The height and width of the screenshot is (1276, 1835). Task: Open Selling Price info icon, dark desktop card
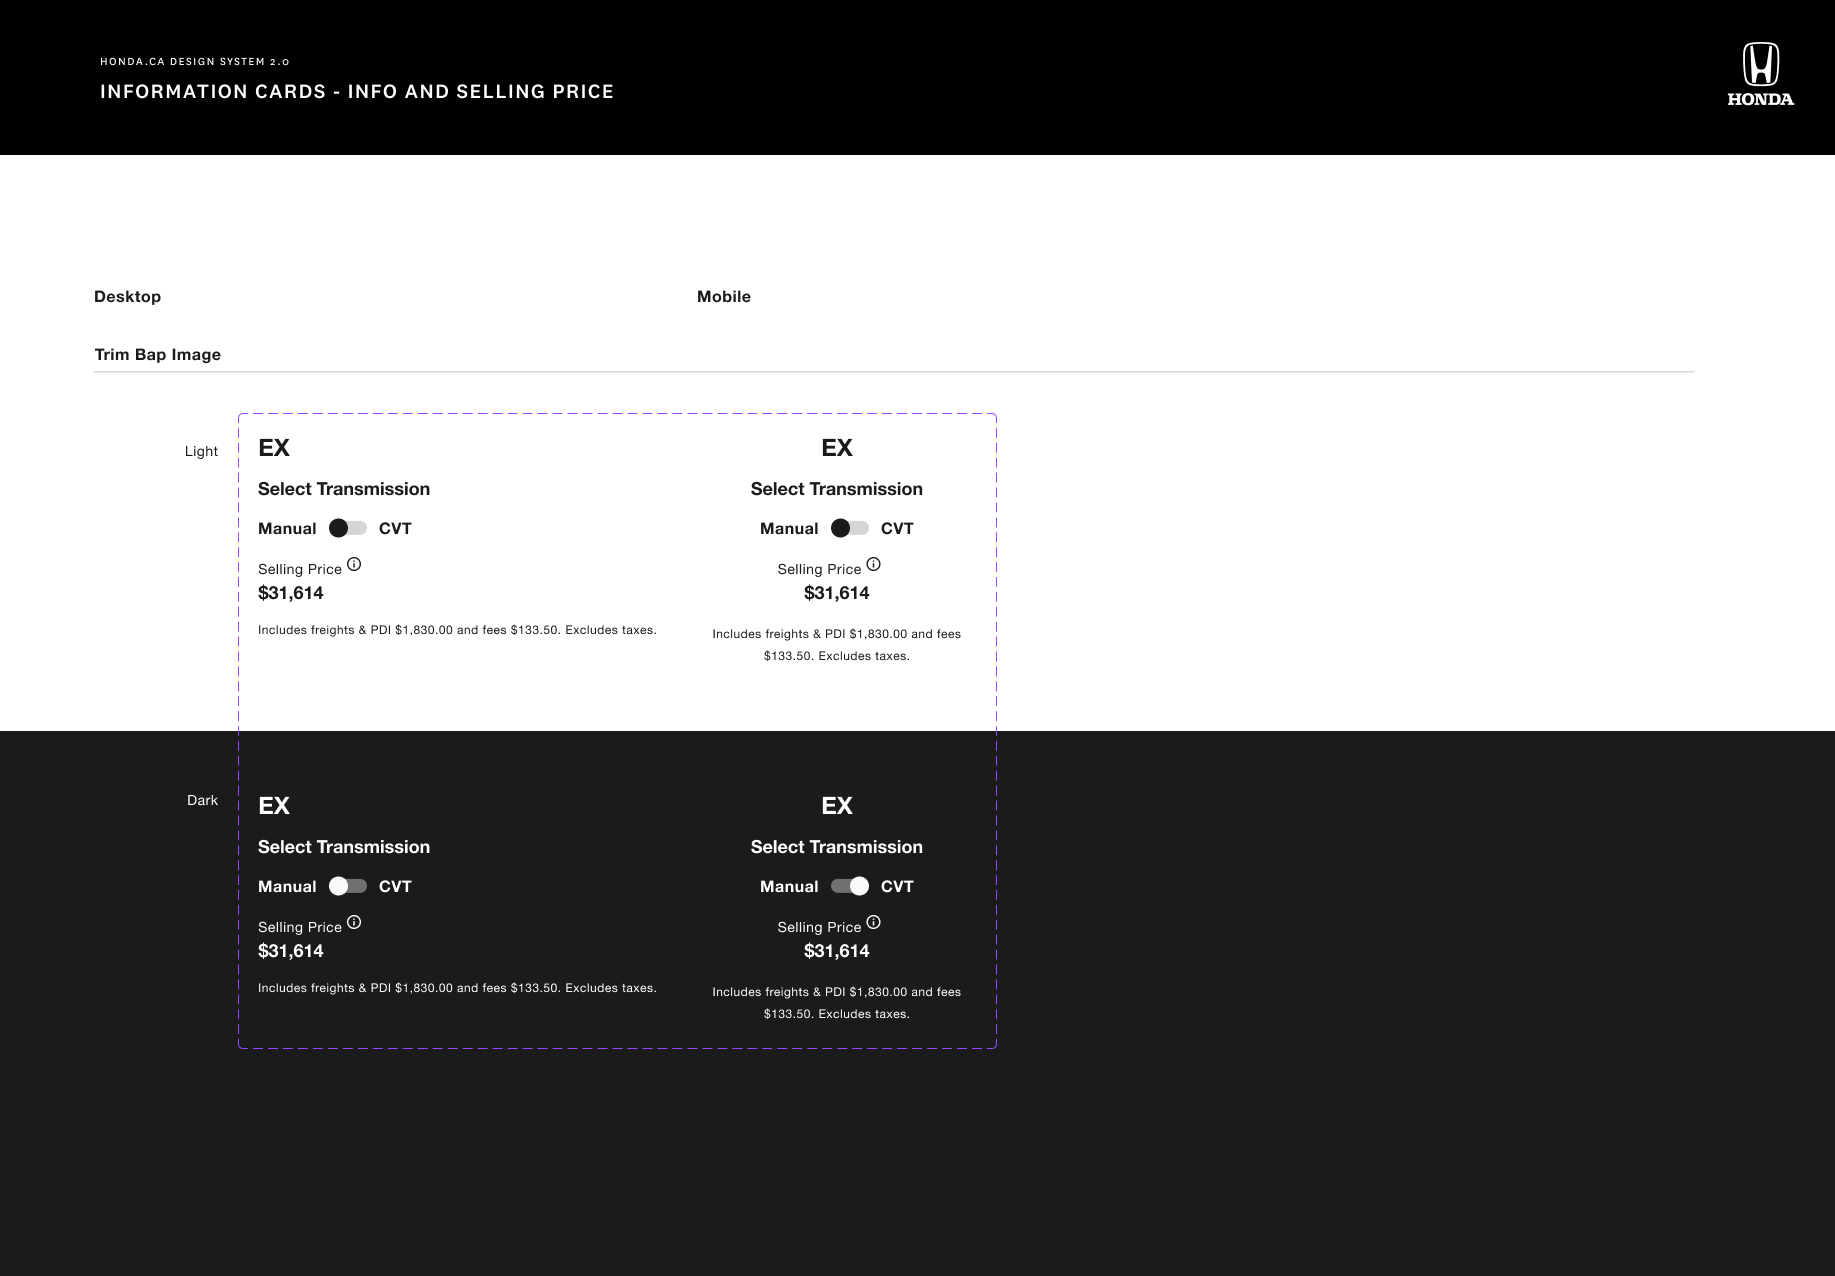click(354, 922)
